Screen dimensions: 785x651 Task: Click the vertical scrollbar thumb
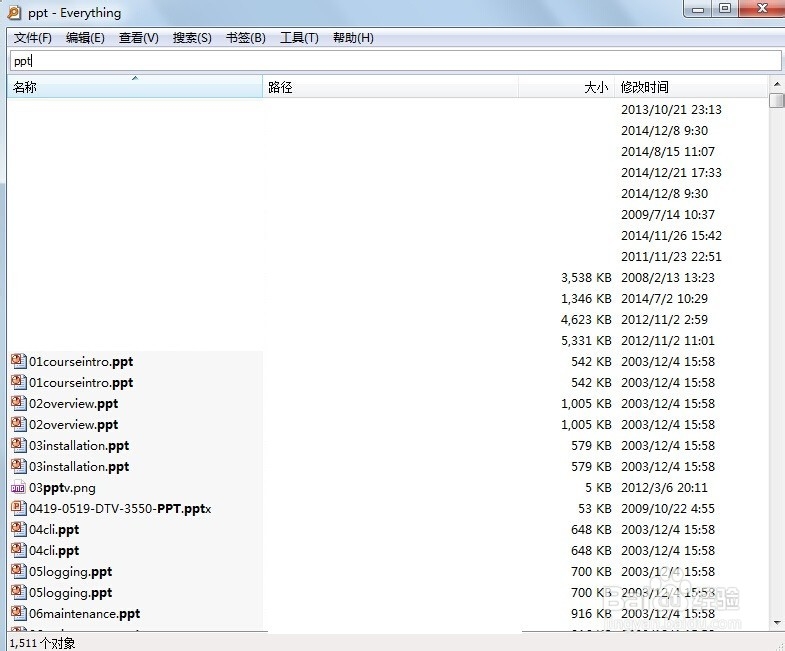777,100
